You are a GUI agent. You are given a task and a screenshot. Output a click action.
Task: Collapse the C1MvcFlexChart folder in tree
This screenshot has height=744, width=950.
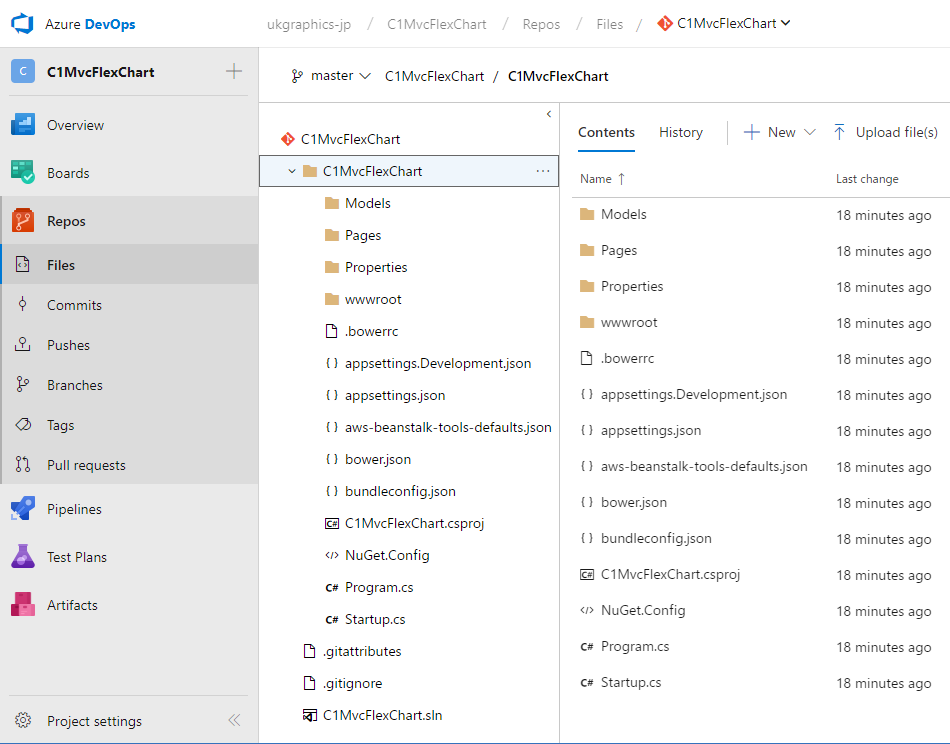[292, 171]
